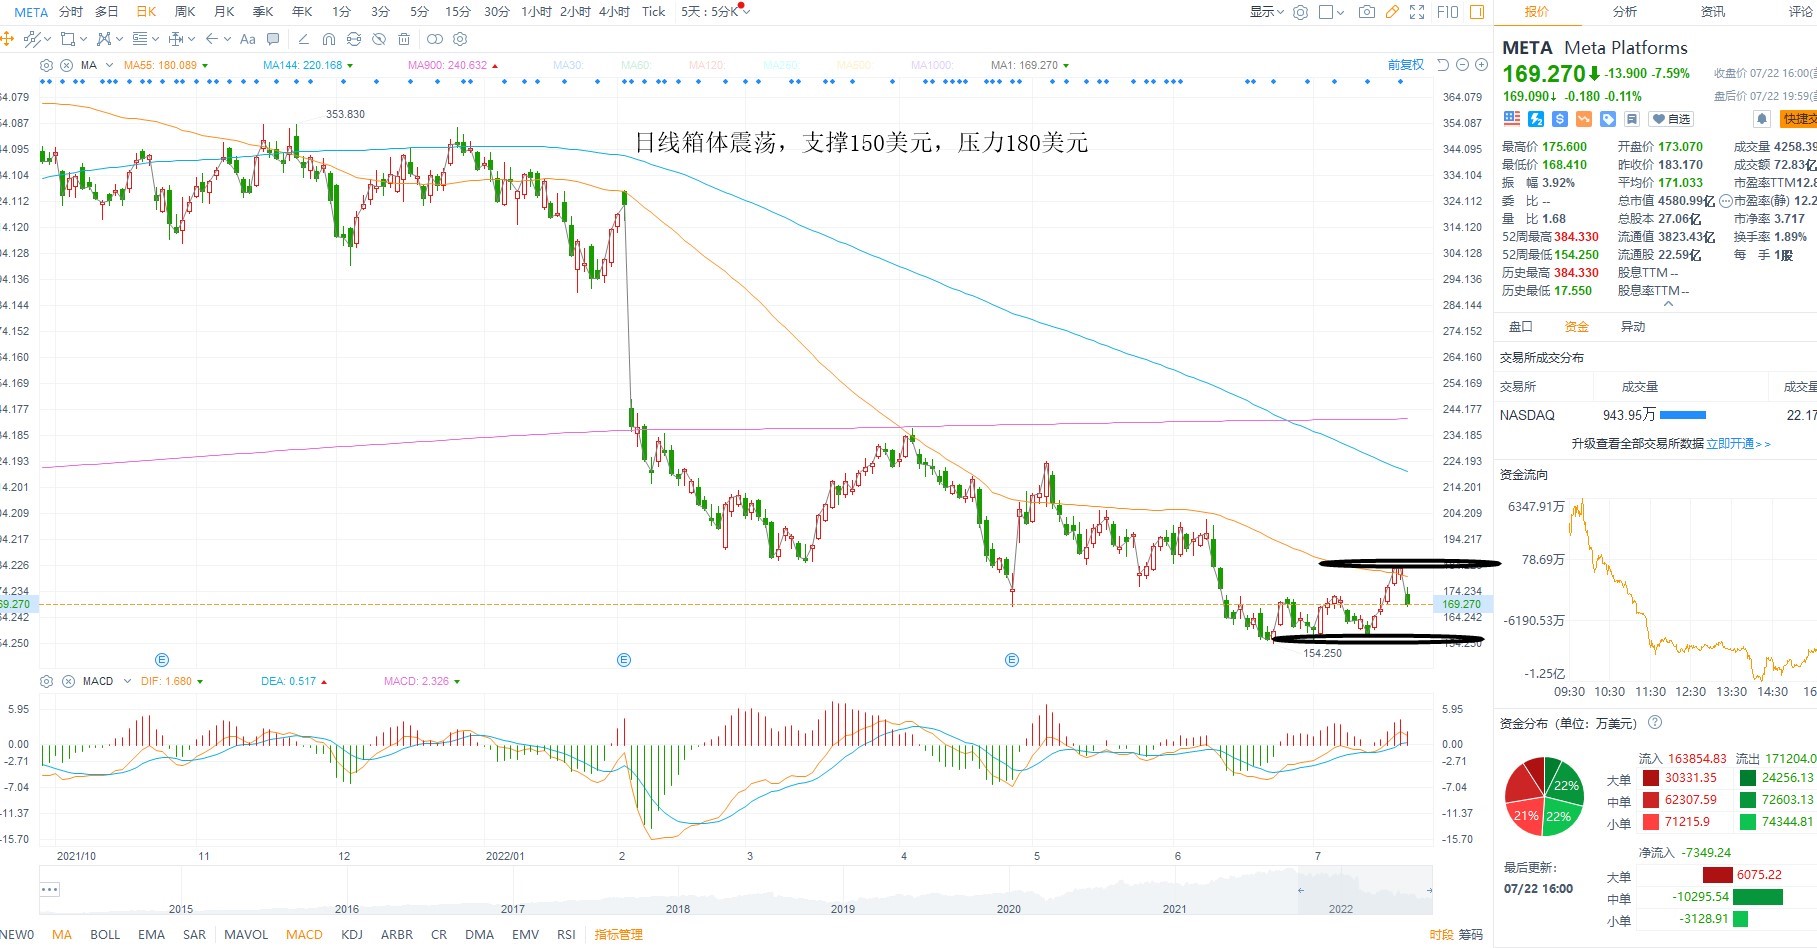Zoom in the chart with plus
The width and height of the screenshot is (1817, 948).
[x=1482, y=65]
